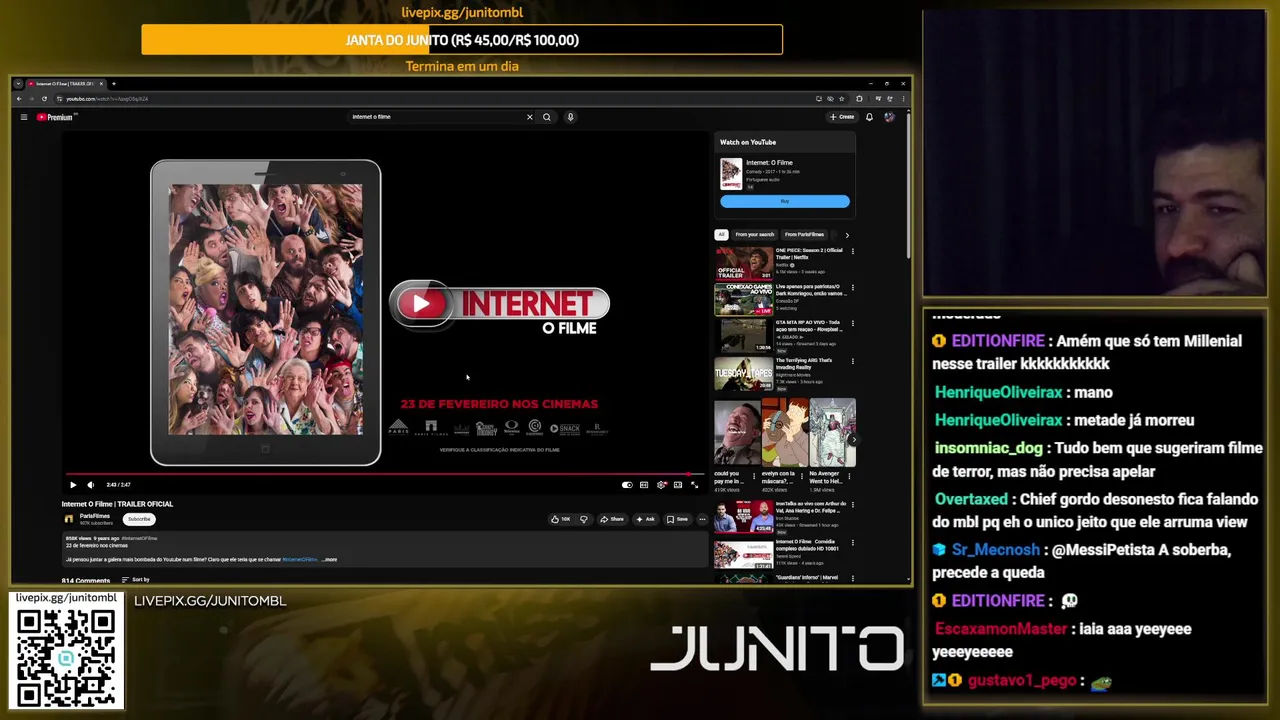Clear the YouTube search box text
The image size is (1280, 720).
click(530, 117)
